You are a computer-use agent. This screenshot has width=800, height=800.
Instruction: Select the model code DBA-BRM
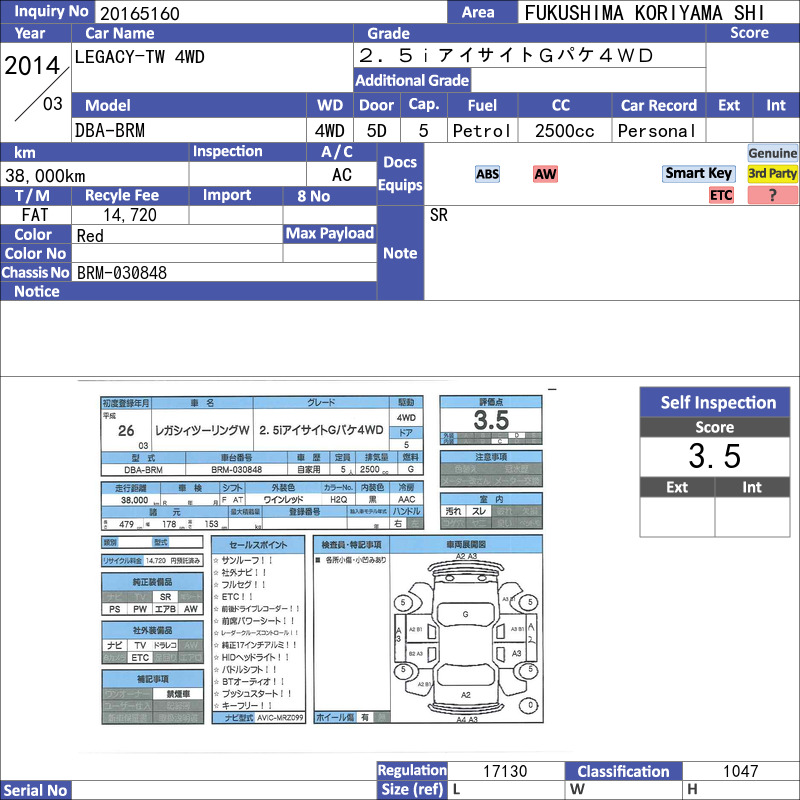tap(110, 131)
